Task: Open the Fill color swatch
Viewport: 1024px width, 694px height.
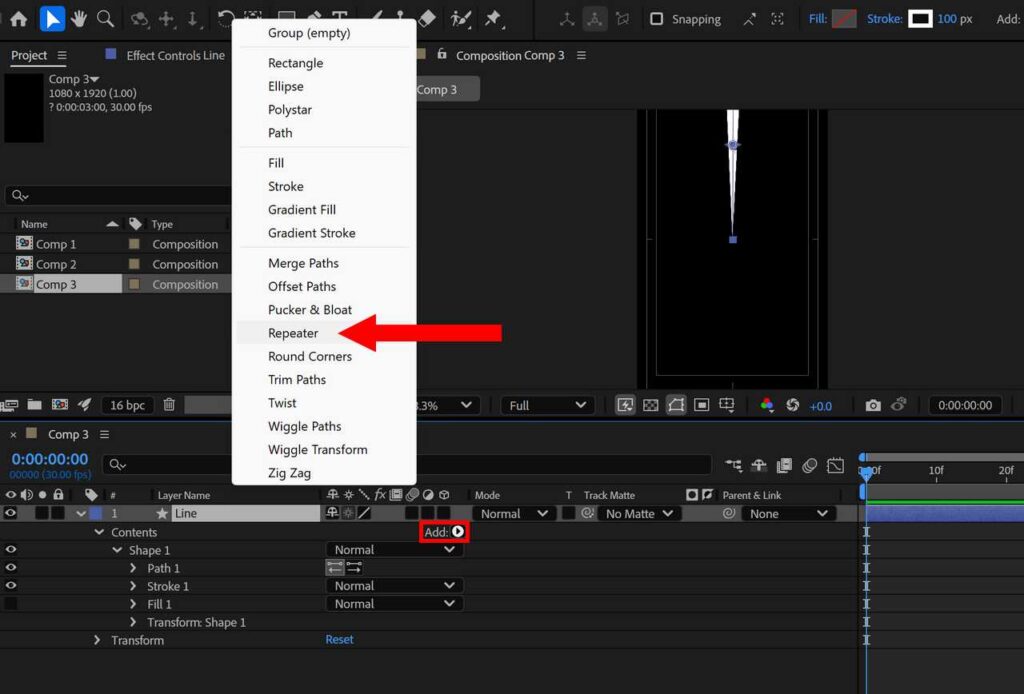Action: (x=844, y=19)
